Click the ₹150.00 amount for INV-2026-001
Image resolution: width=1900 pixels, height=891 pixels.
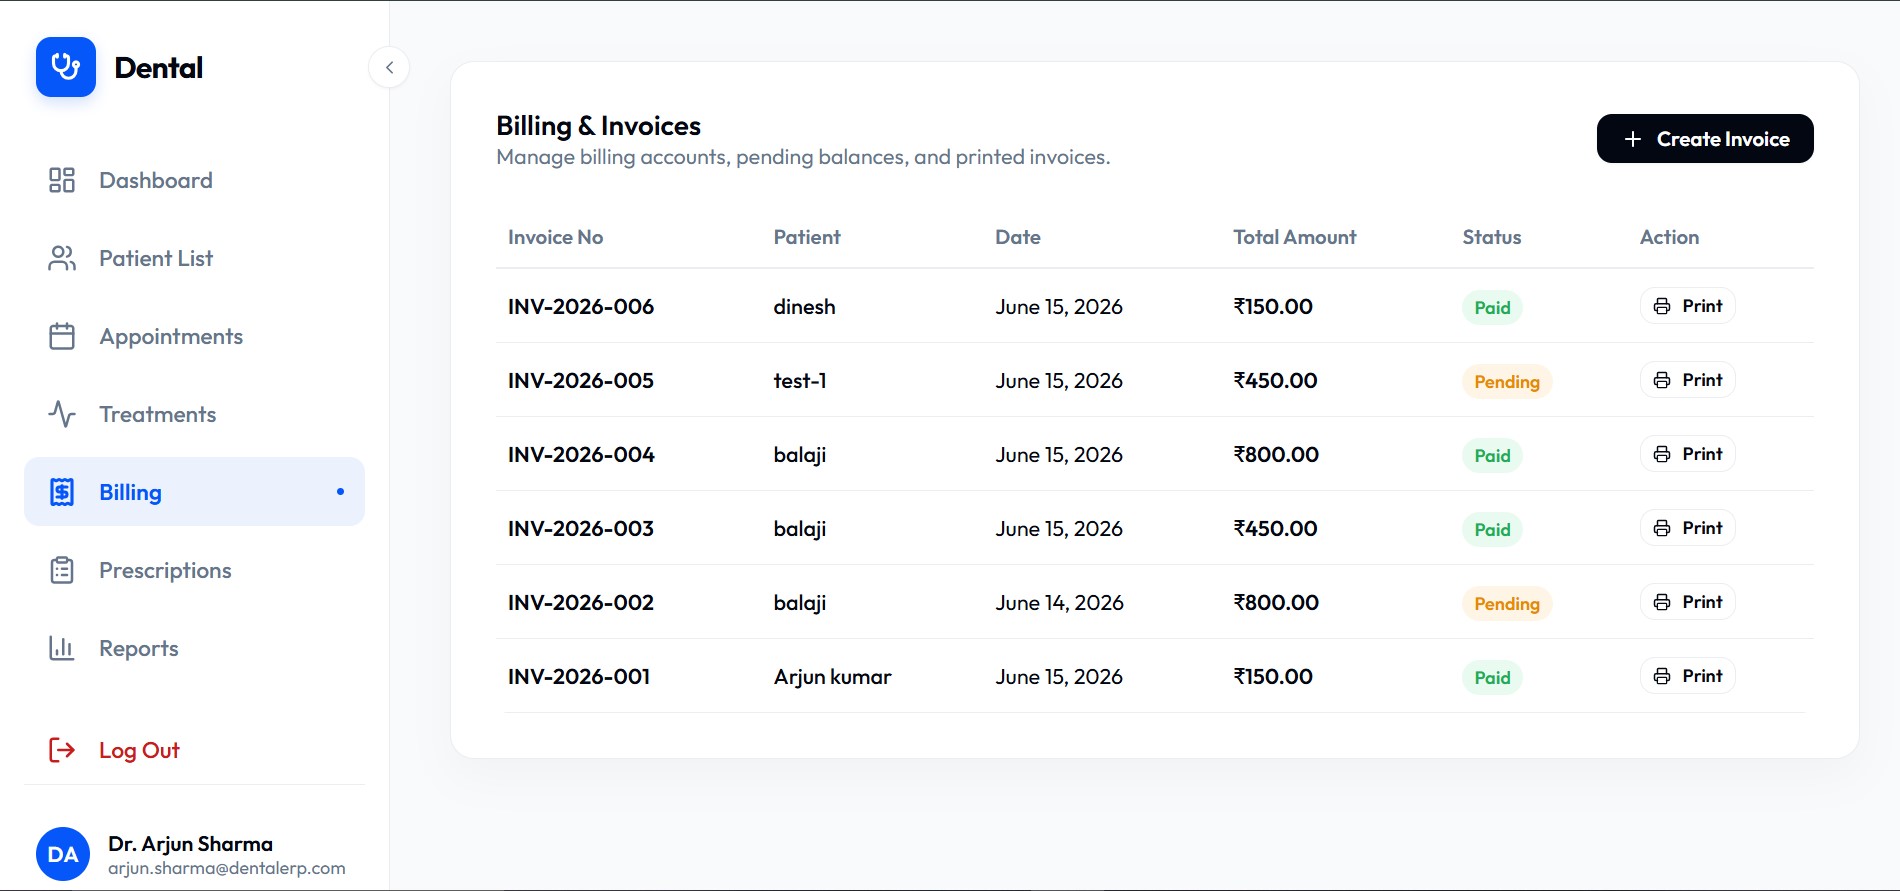1273,676
